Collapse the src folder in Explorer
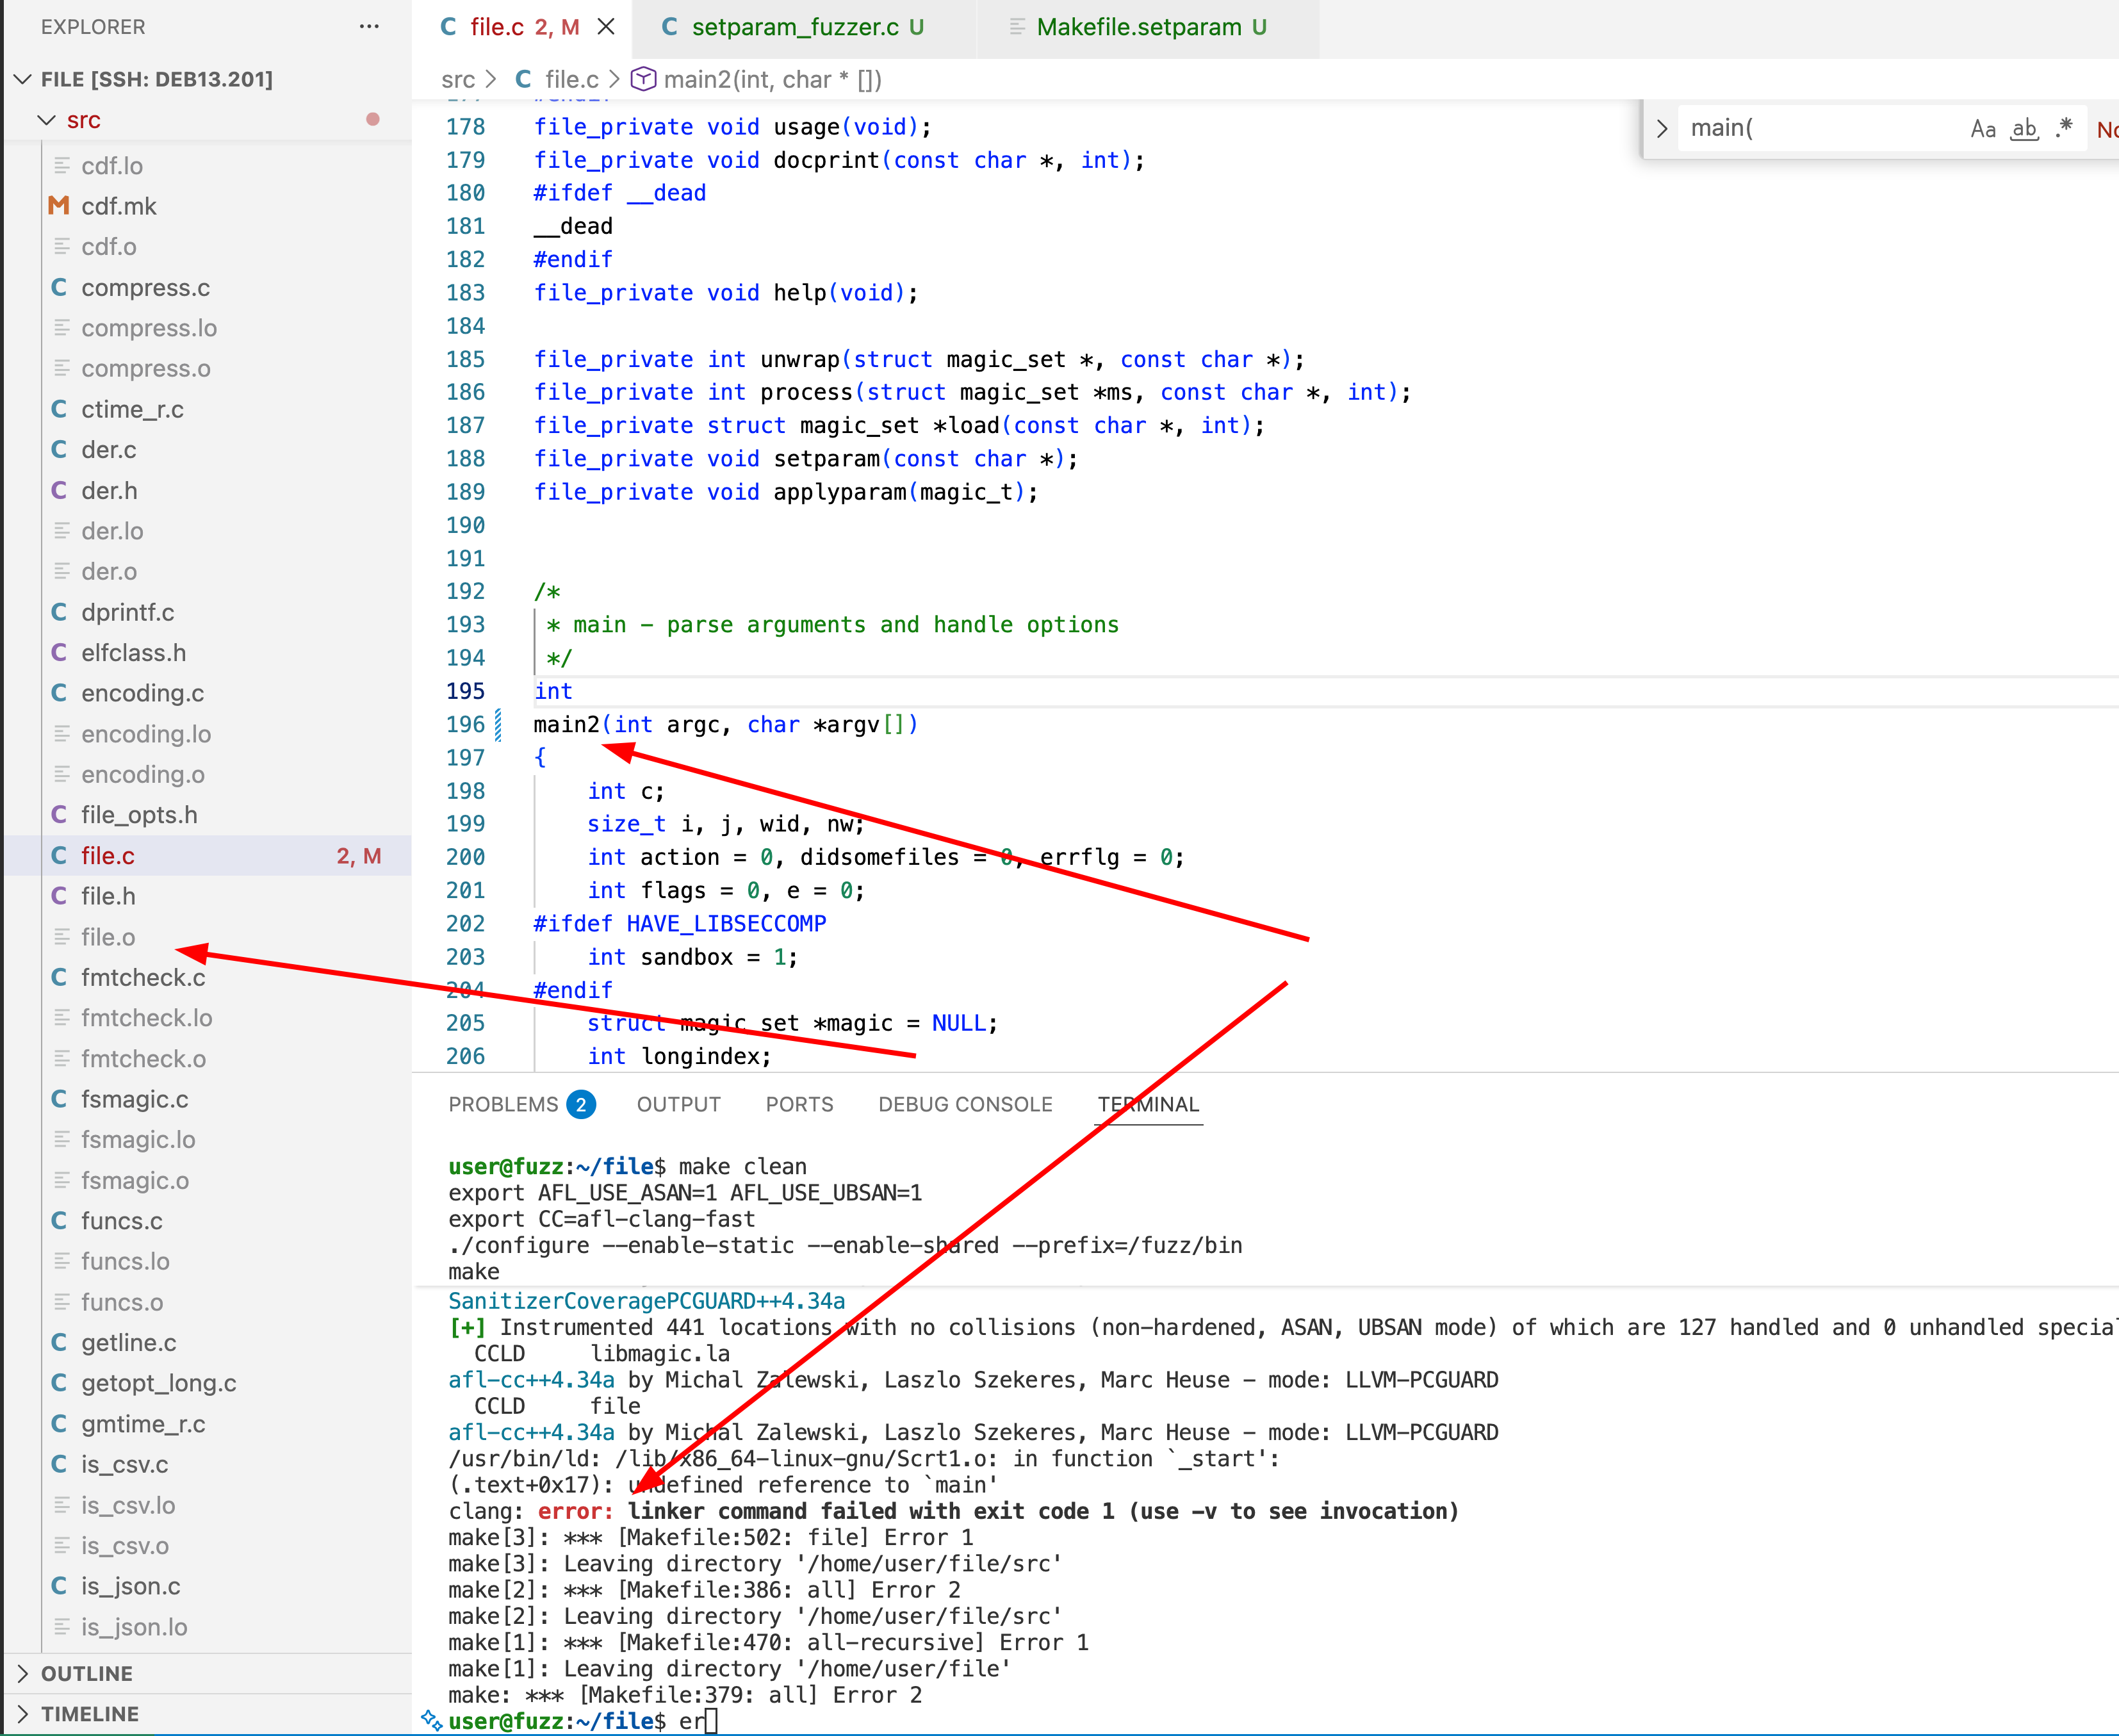The image size is (2119, 1736). pyautogui.click(x=46, y=120)
